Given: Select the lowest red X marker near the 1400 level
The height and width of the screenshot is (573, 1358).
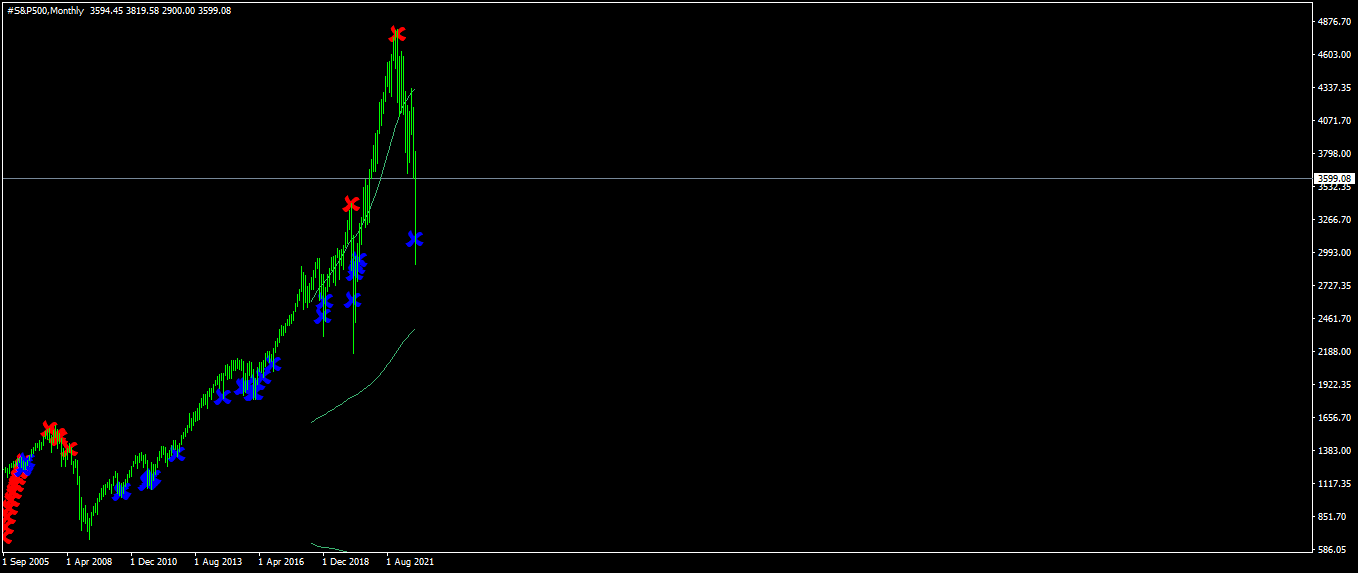Looking at the screenshot, I should pos(69,449).
